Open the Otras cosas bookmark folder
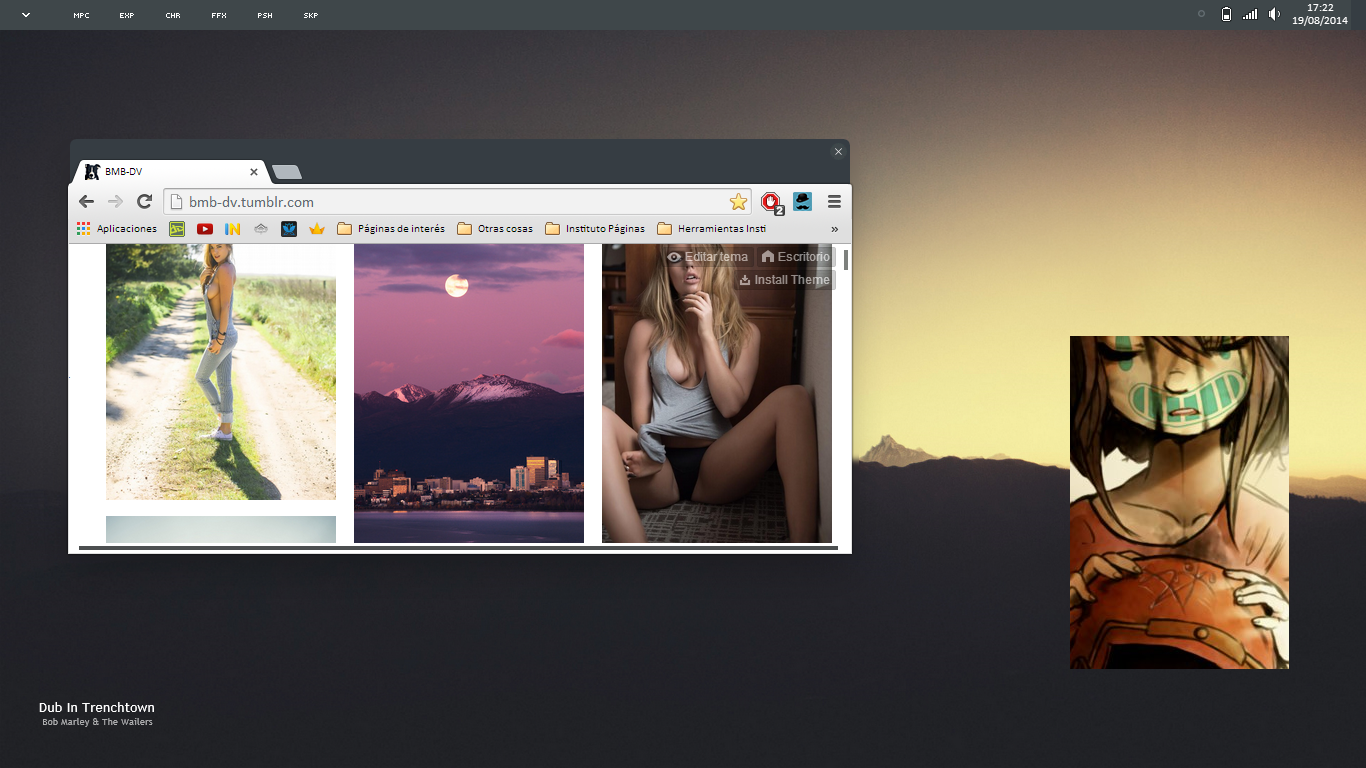Viewport: 1366px width, 768px height. click(495, 229)
